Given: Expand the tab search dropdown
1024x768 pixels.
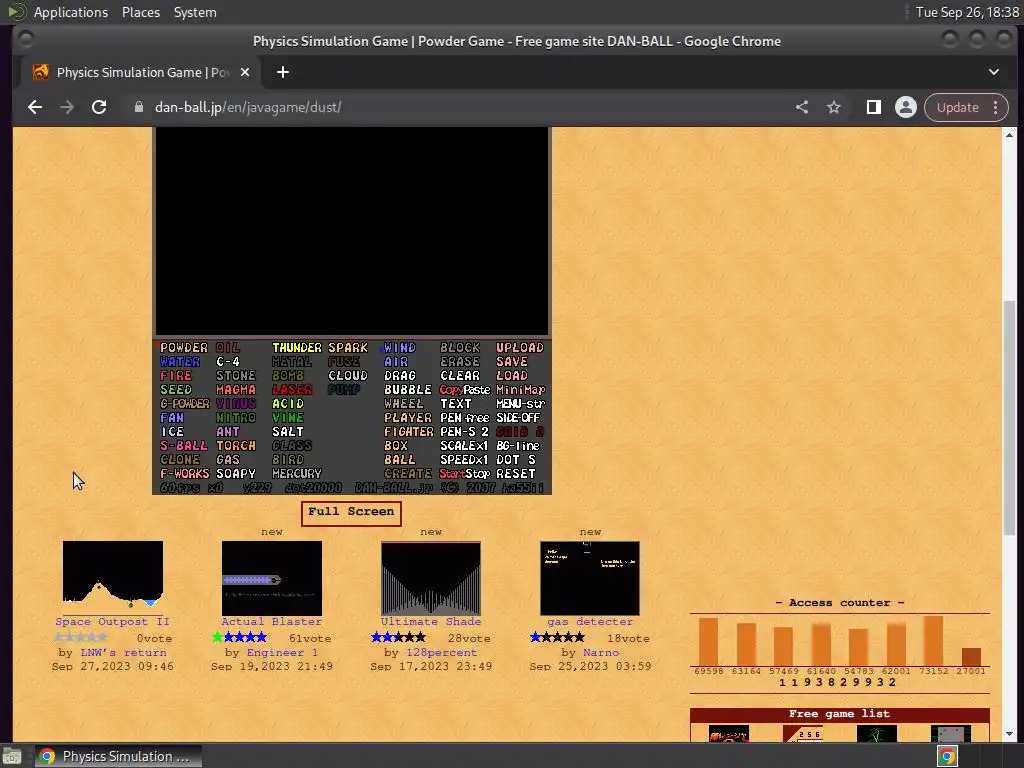Looking at the screenshot, I should coord(994,72).
